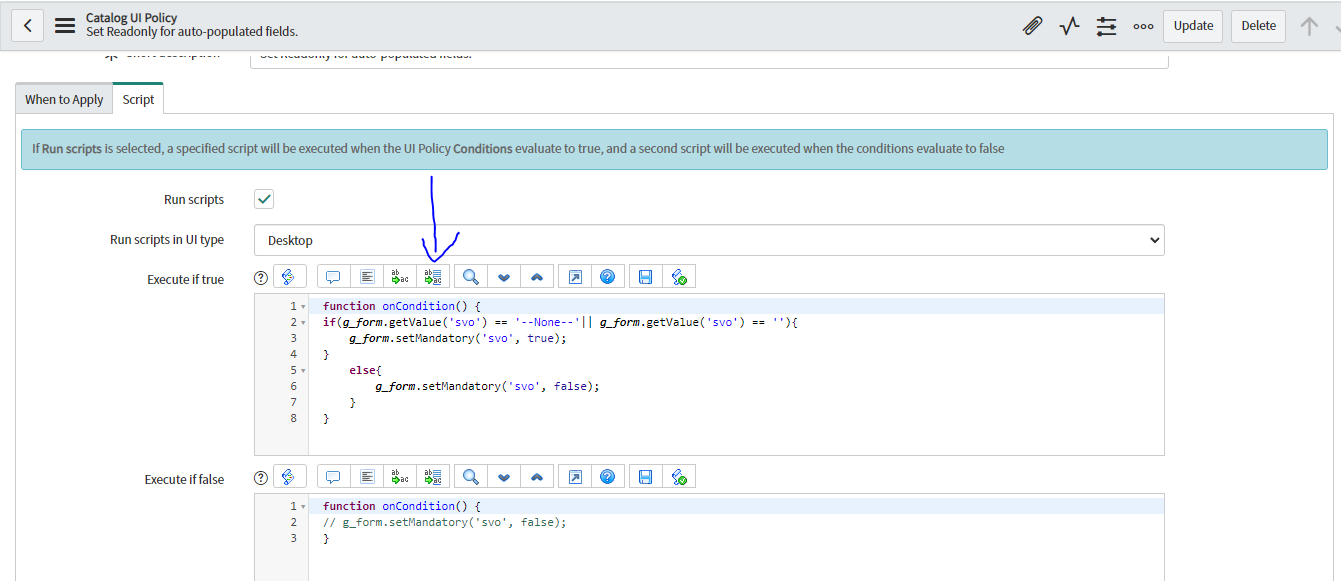Screen dimensions: 1341x581
Task: Open field help beside Execute if true label
Action: (x=262, y=278)
